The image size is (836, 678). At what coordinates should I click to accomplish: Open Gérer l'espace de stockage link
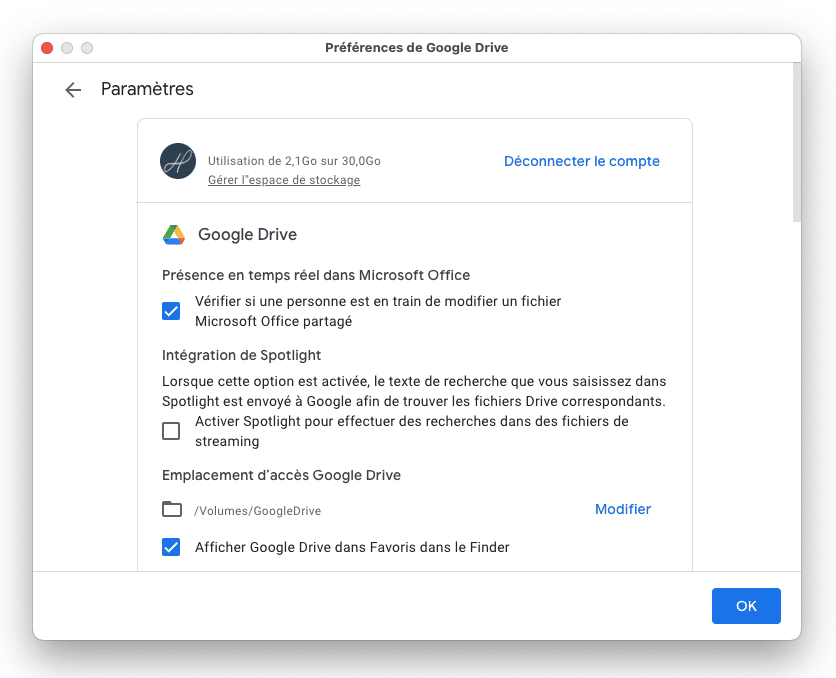[x=284, y=180]
